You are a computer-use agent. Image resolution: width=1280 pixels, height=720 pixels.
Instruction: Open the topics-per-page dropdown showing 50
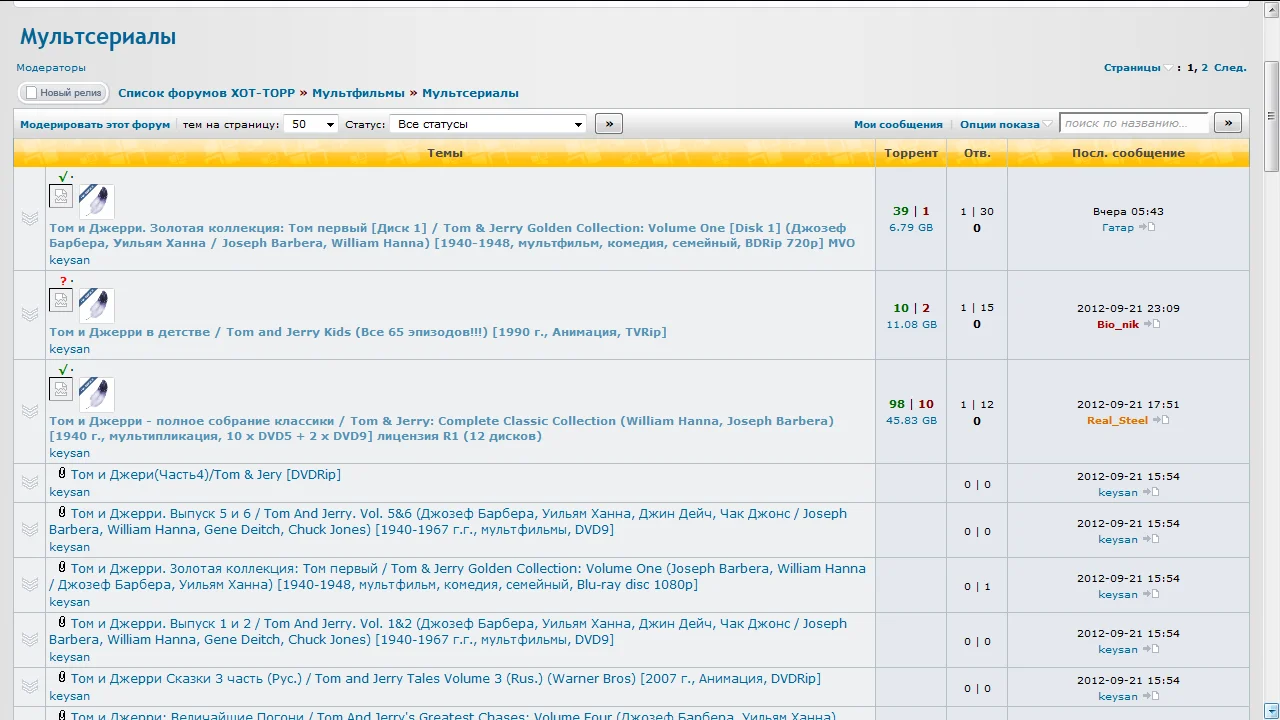tap(311, 124)
